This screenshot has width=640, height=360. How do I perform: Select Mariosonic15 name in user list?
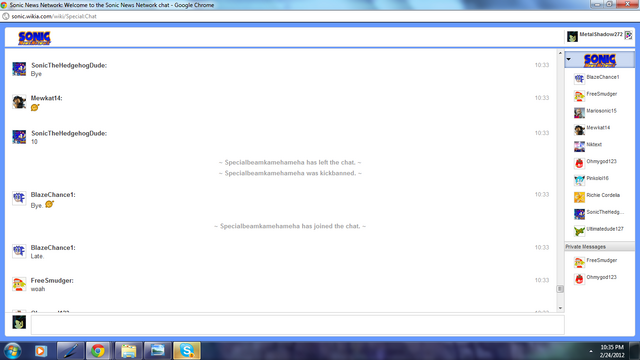coord(601,111)
